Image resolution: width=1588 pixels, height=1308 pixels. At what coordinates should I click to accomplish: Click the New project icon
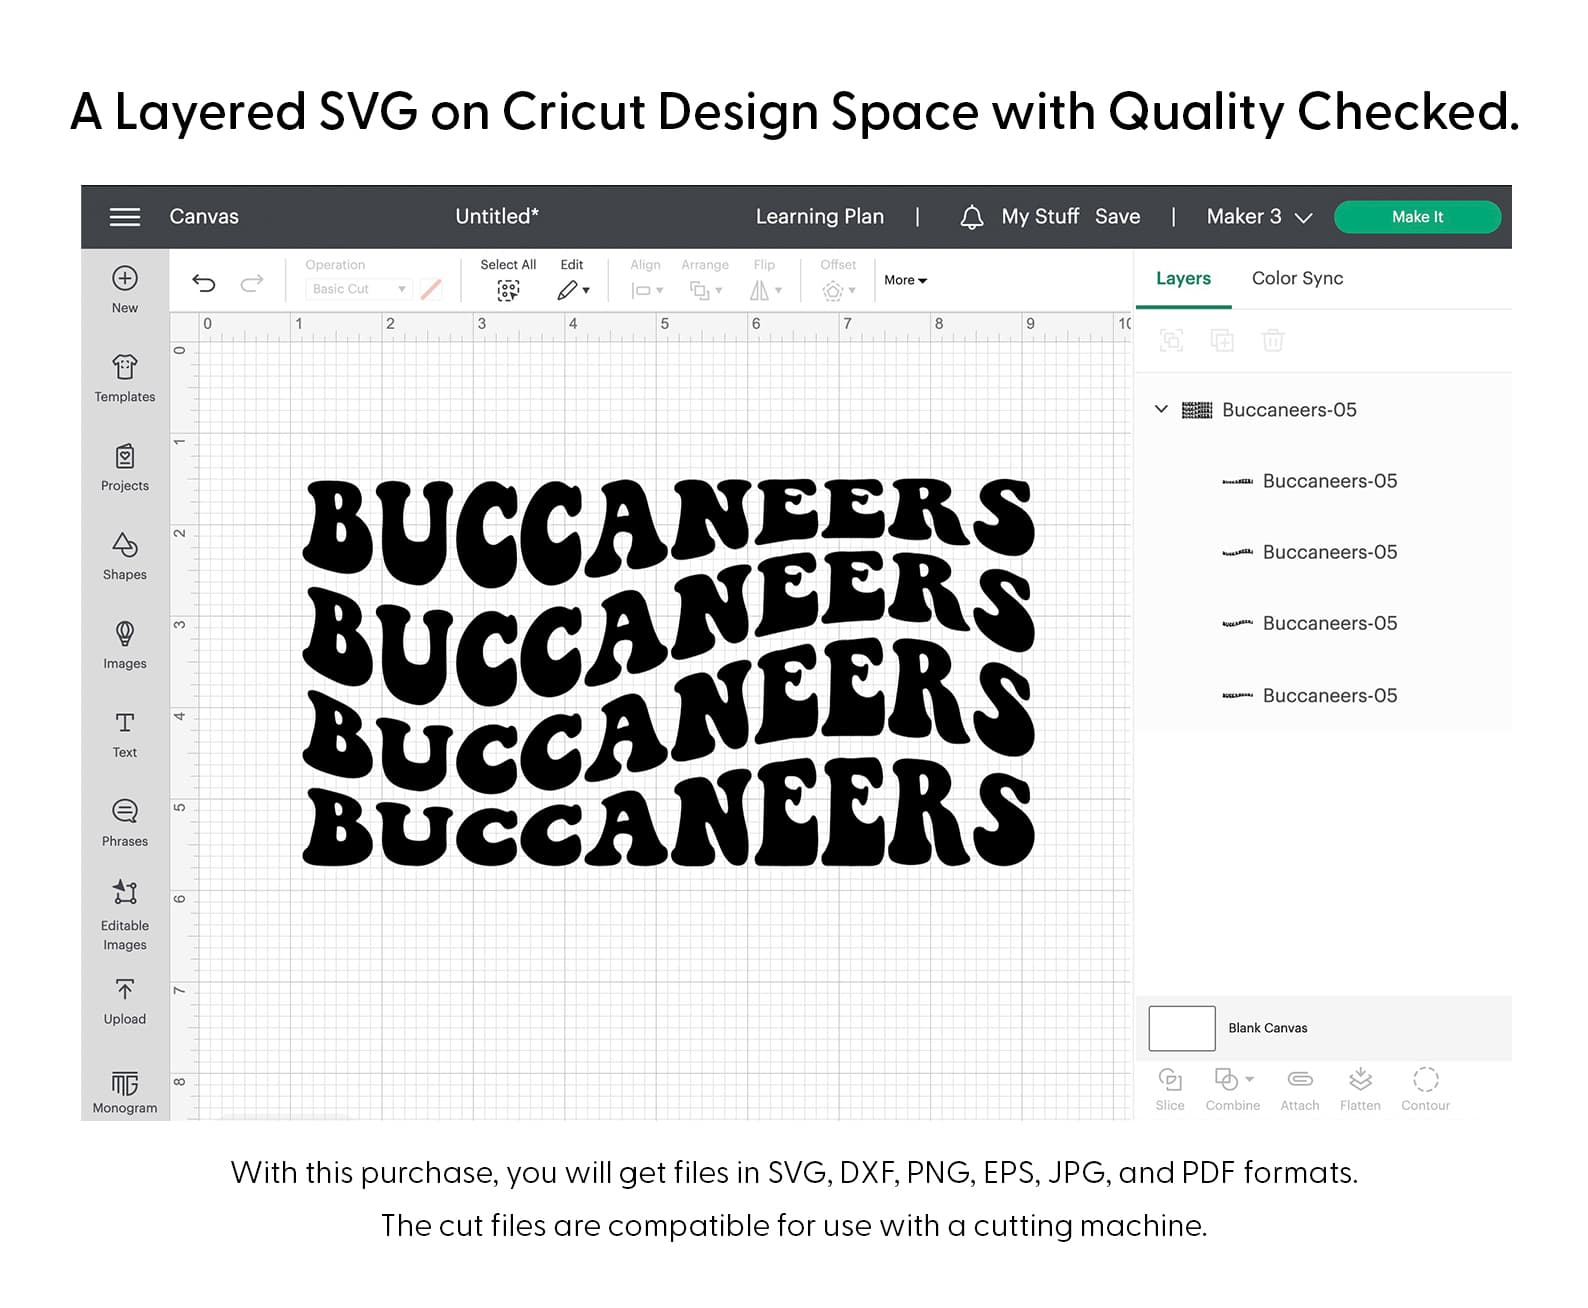[125, 279]
